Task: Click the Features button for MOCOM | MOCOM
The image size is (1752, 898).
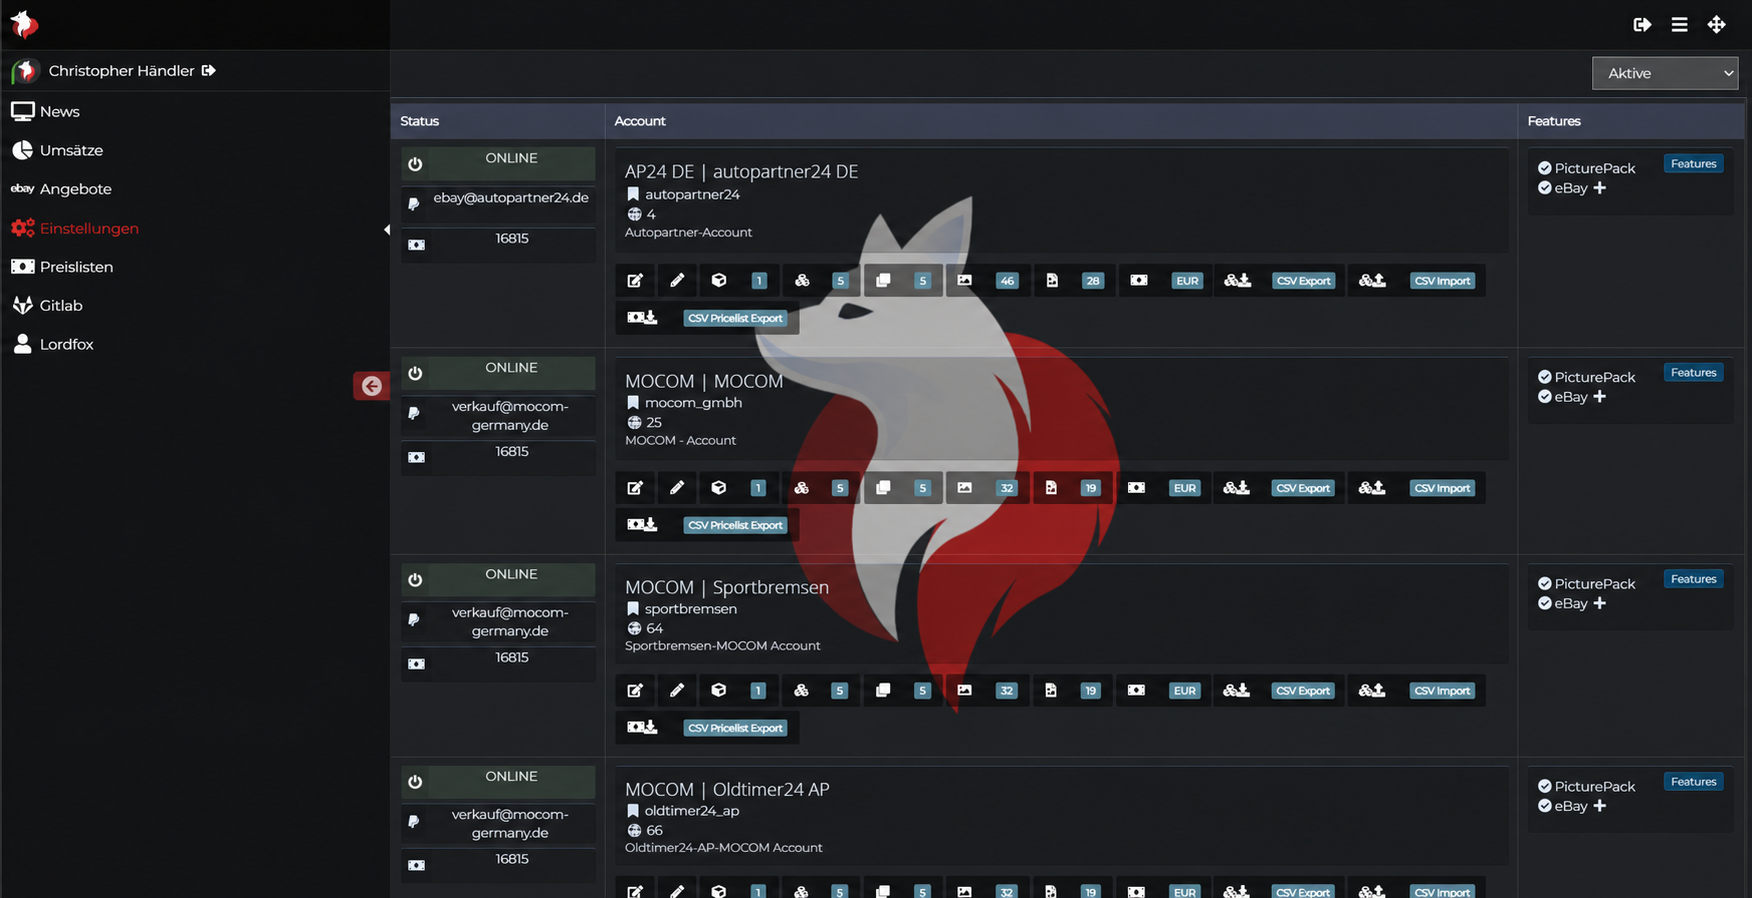Action: [1693, 373]
